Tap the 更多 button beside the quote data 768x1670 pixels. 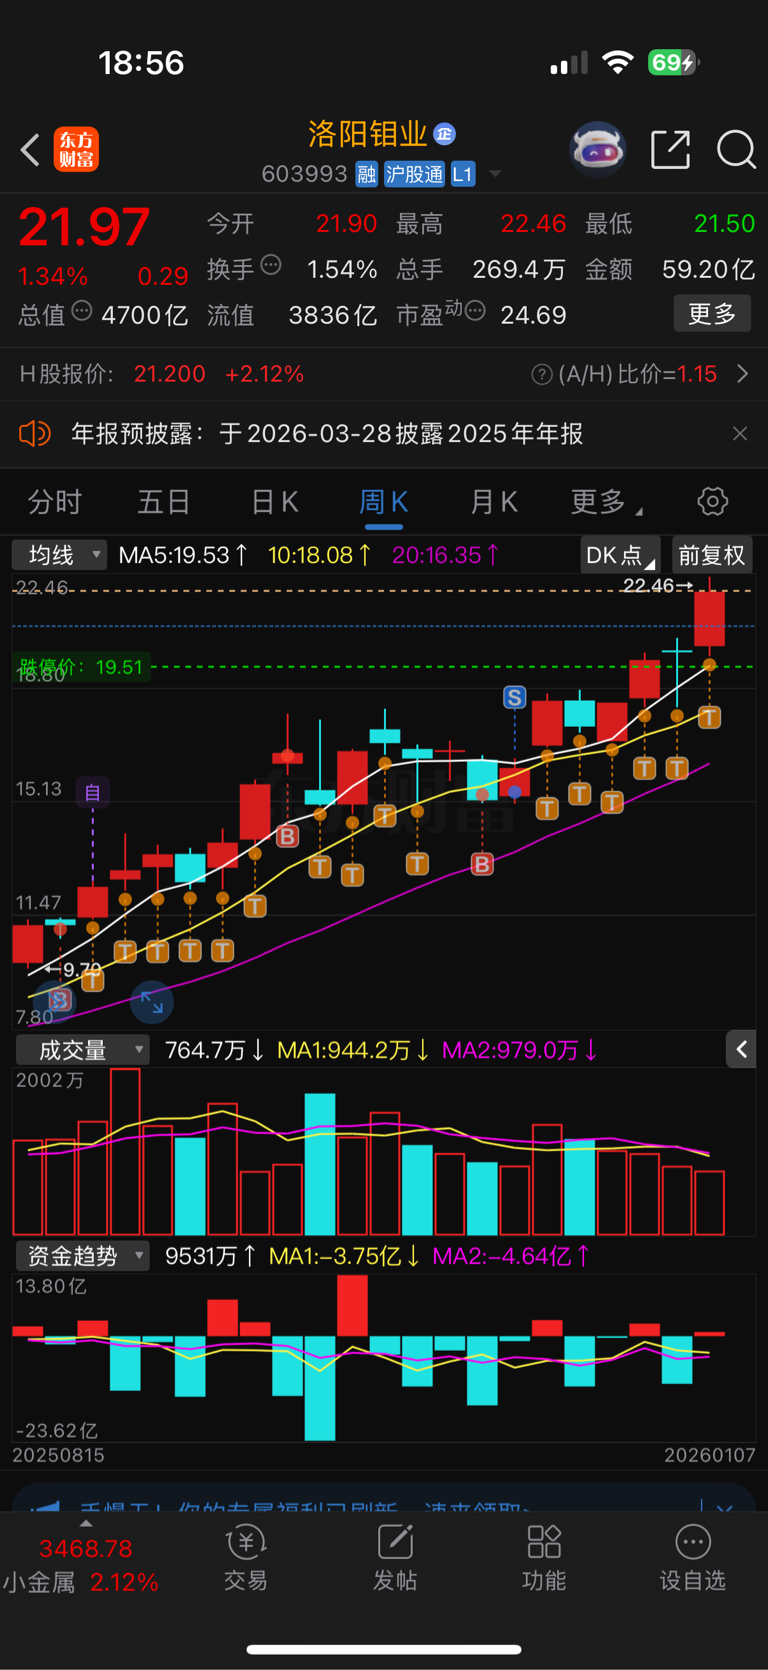point(712,314)
